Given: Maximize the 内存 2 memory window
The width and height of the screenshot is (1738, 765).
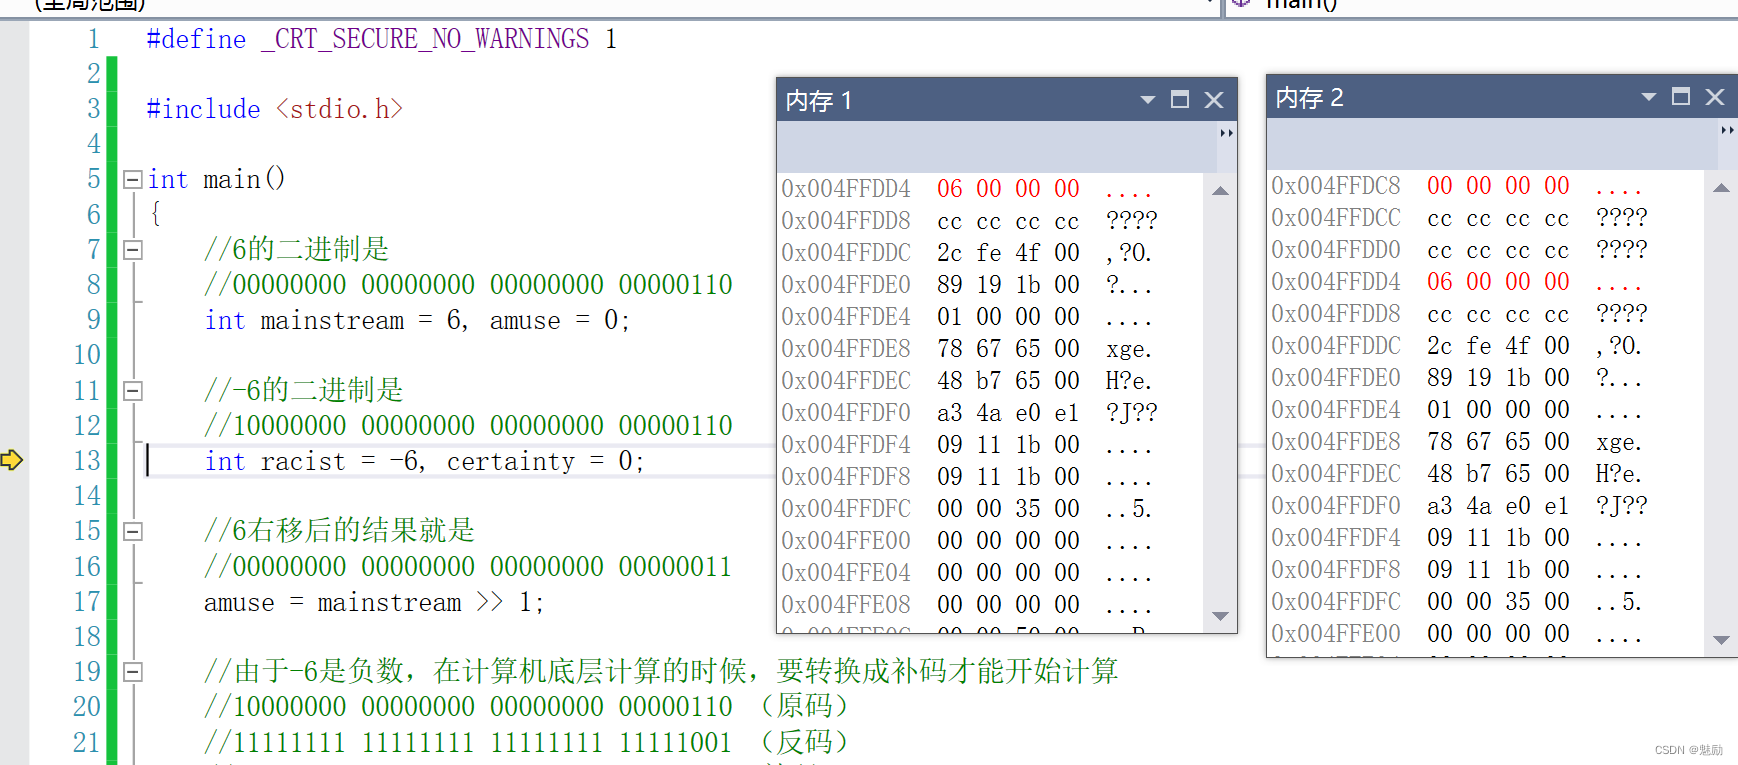Looking at the screenshot, I should point(1681,97).
